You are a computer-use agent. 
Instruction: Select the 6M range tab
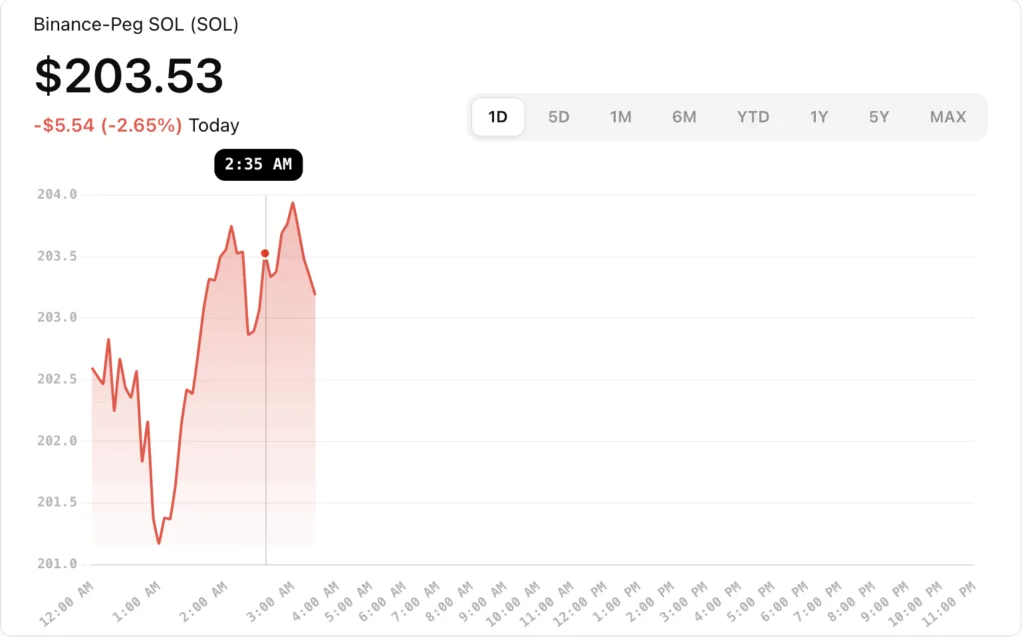click(684, 117)
